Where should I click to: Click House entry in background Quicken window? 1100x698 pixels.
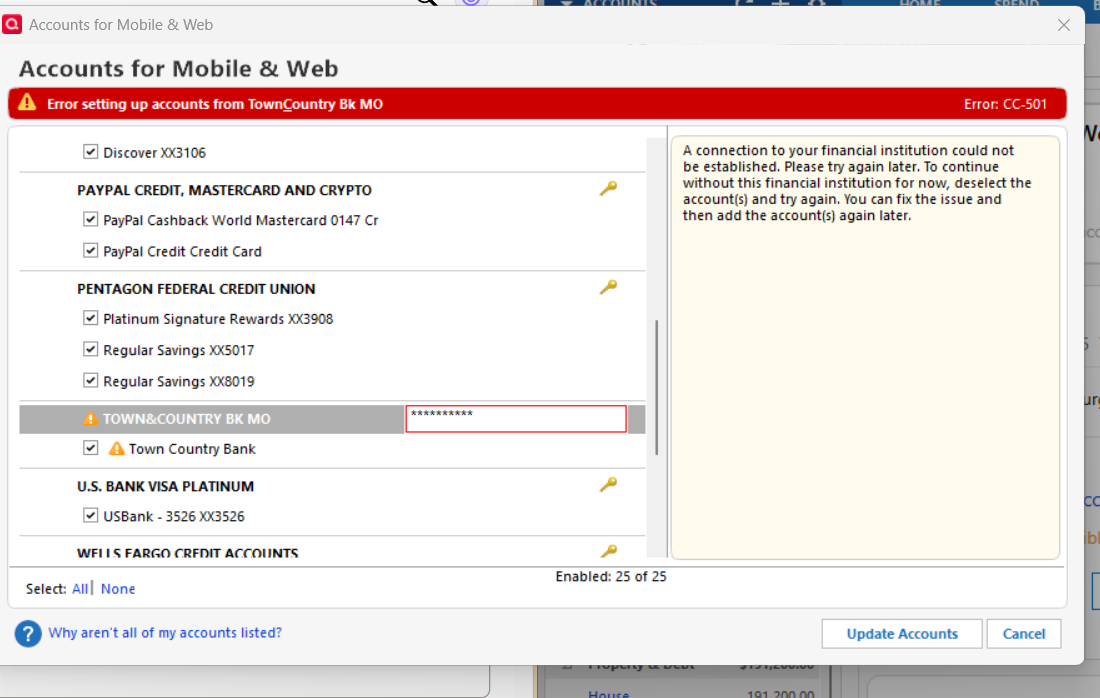(x=608, y=693)
